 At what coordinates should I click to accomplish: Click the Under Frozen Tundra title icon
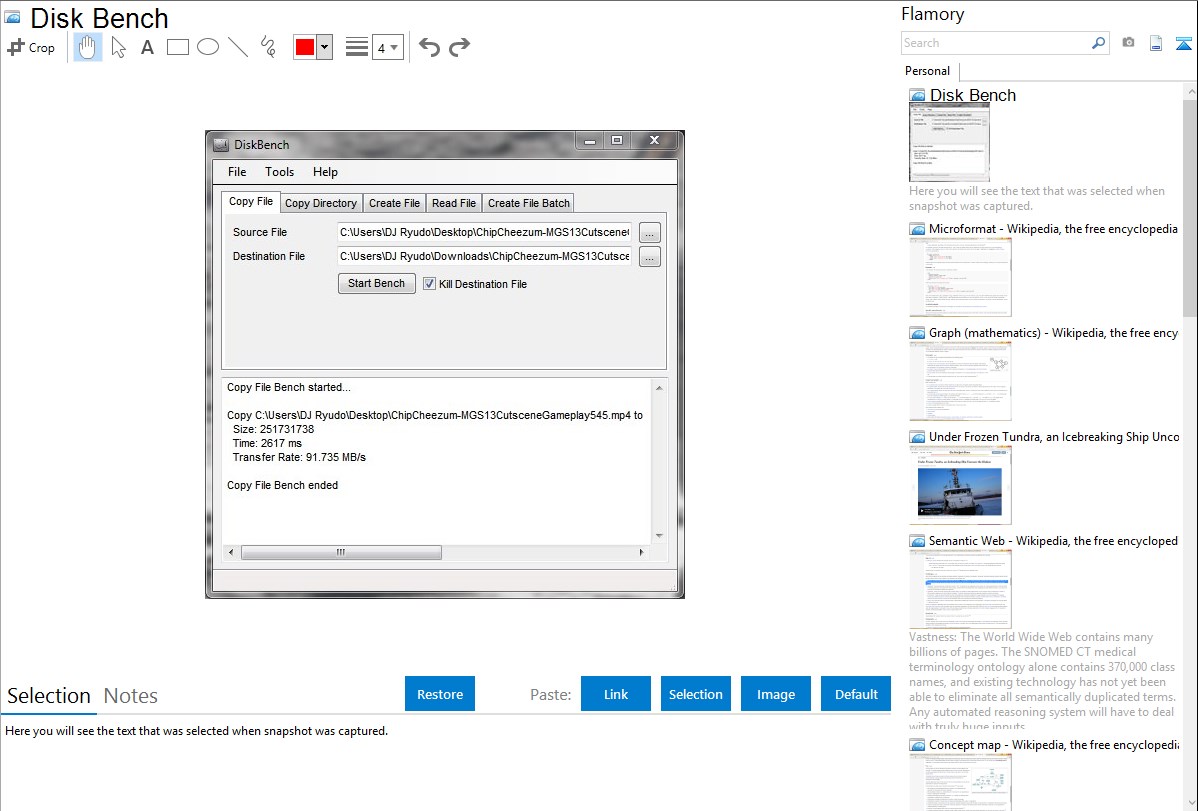tap(917, 436)
